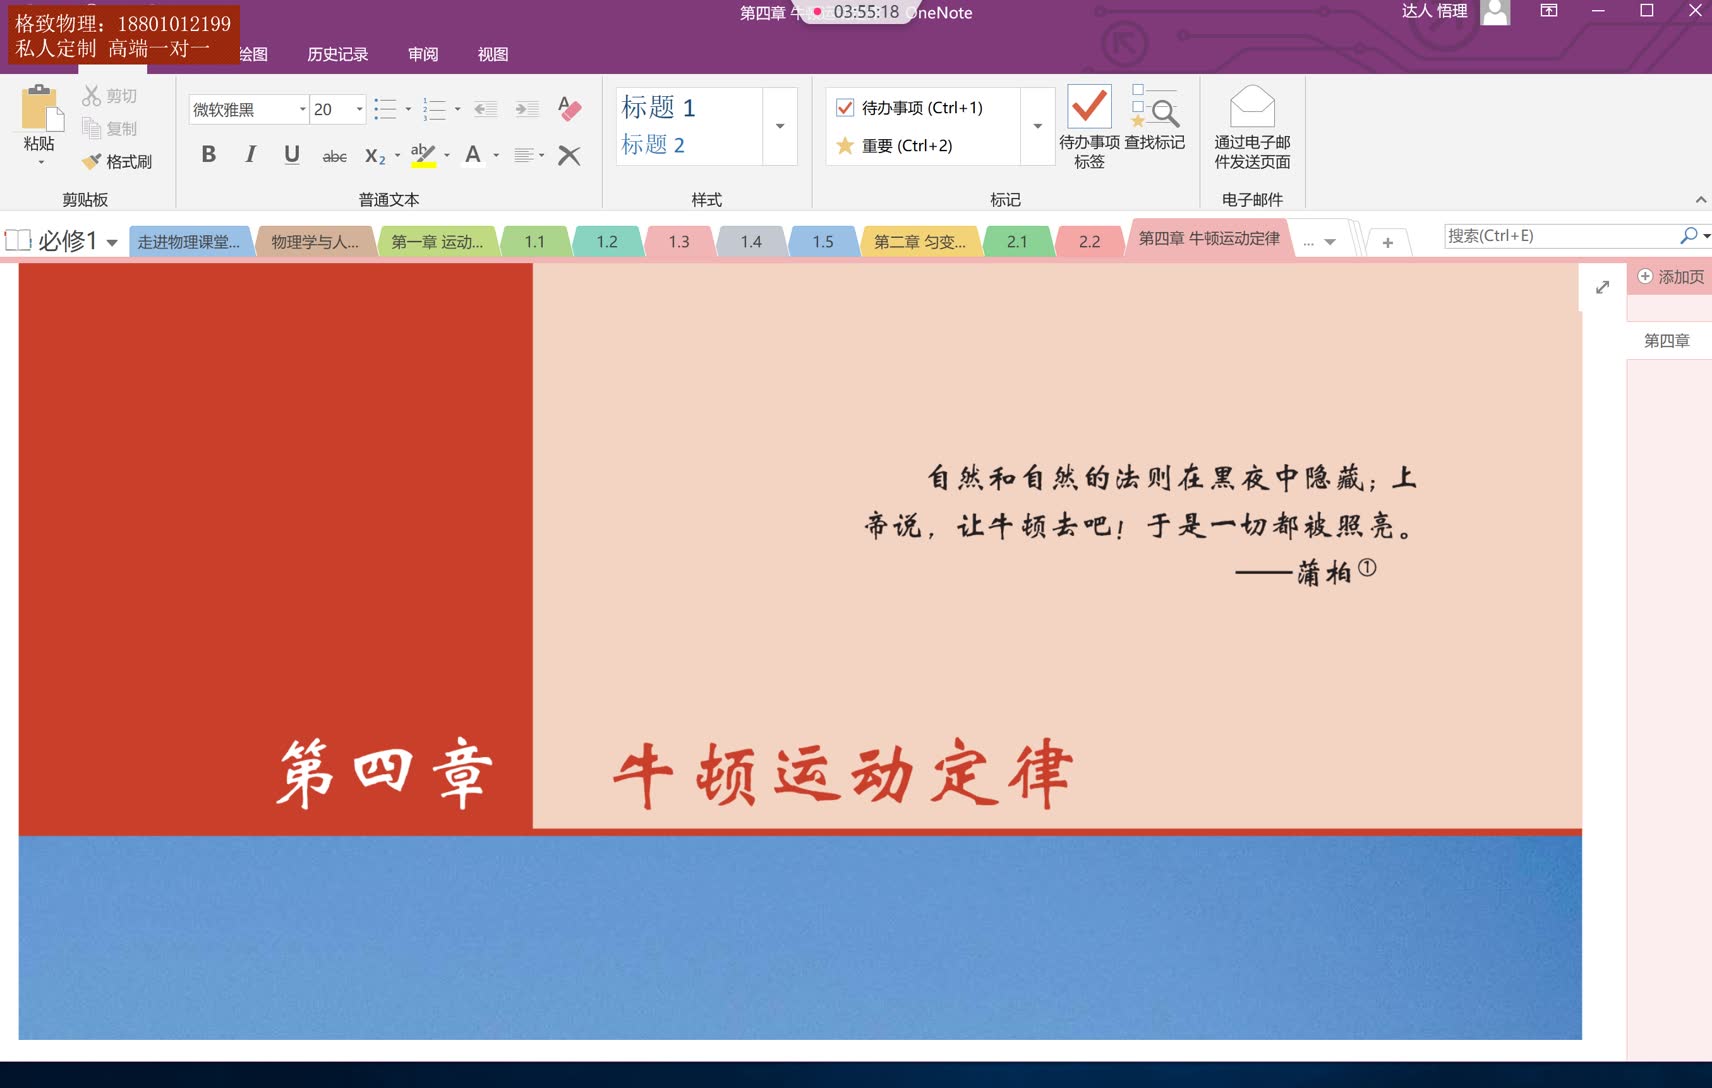Select the Bold formatting icon
This screenshot has height=1088, width=1712.
coord(209,154)
